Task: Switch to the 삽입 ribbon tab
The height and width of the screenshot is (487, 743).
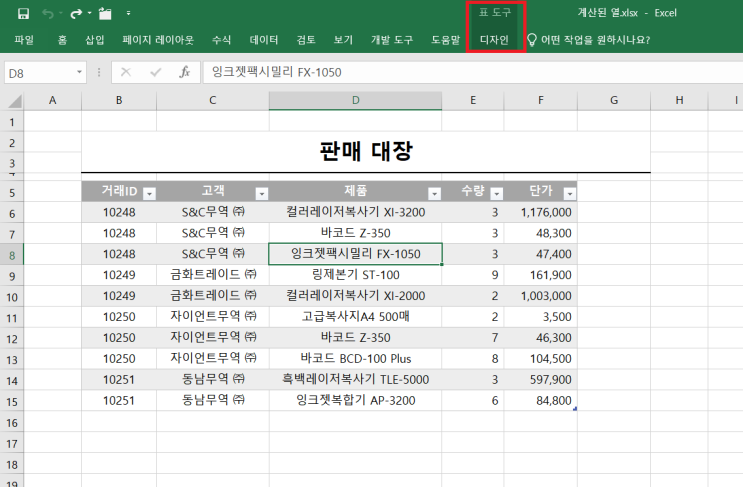Action: pos(94,40)
